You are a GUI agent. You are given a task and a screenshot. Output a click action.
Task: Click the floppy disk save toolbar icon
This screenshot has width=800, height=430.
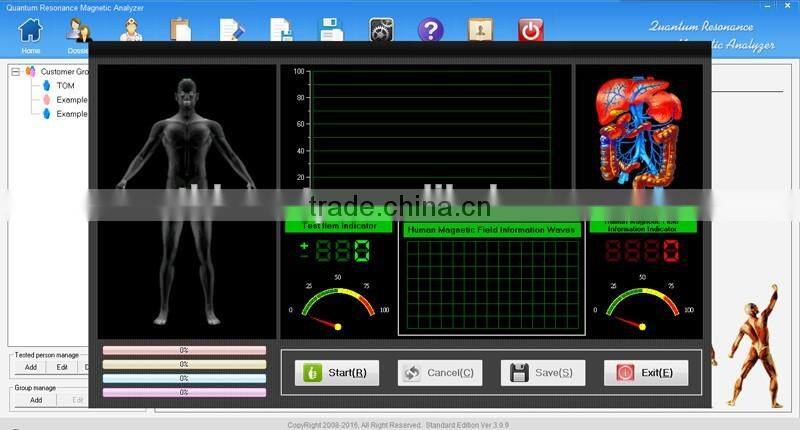pos(331,30)
